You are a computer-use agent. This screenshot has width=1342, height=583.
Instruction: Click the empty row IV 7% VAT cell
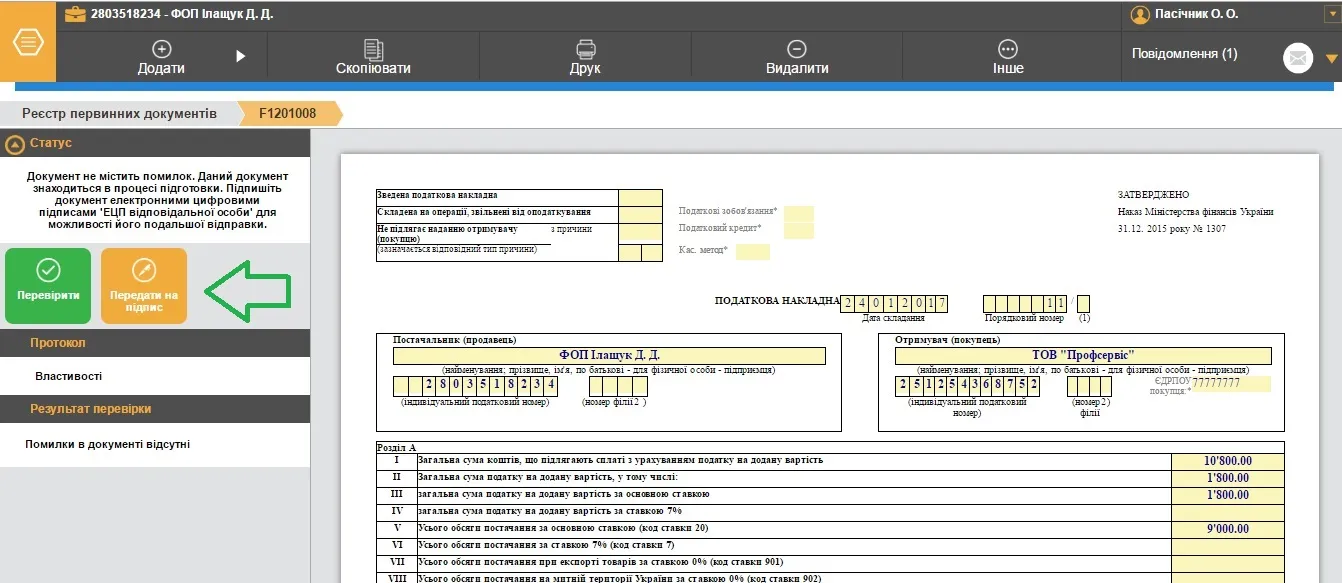(1227, 512)
